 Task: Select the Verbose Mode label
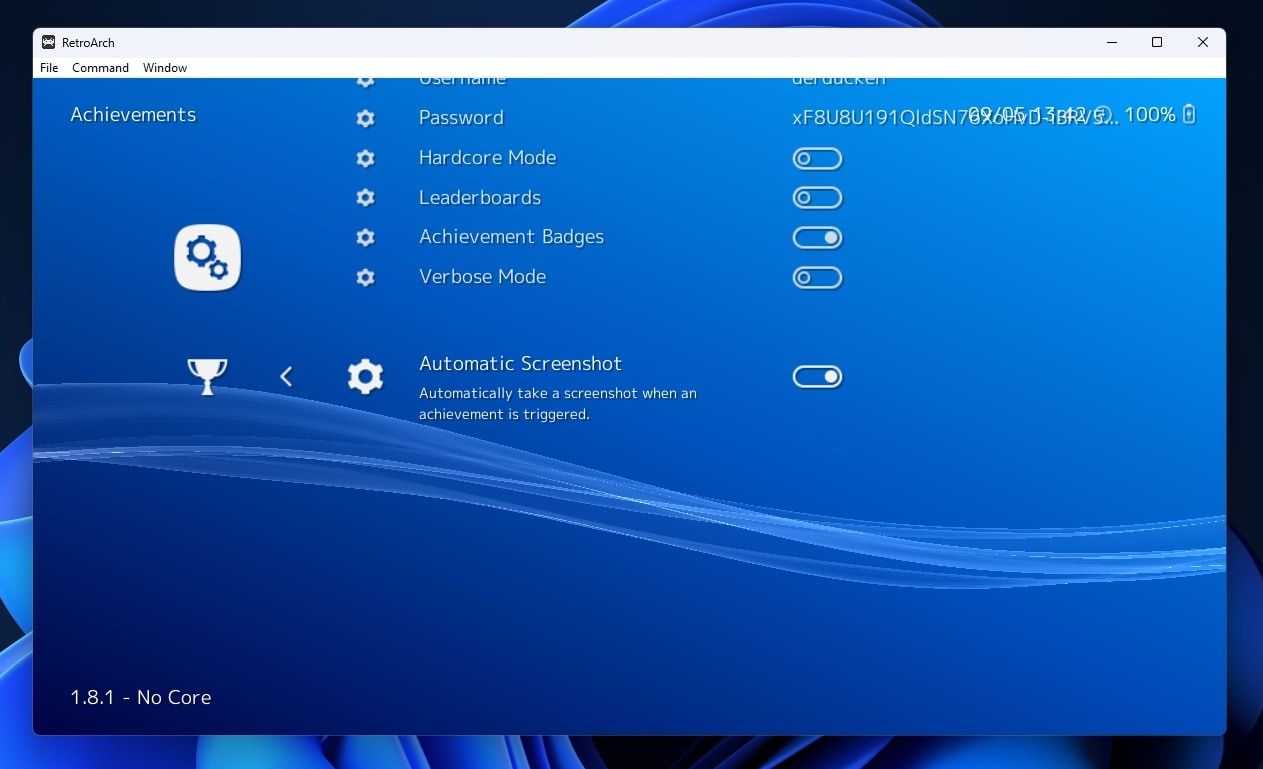coord(482,277)
